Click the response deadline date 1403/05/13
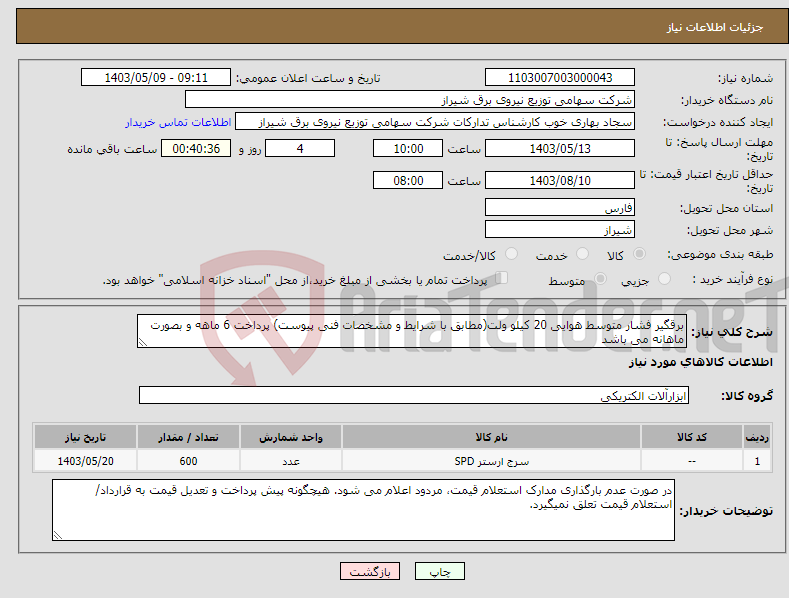 [560, 148]
